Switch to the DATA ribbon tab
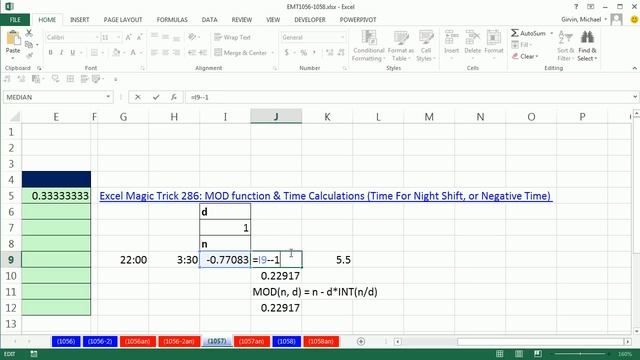The height and width of the screenshot is (360, 640). click(x=209, y=20)
